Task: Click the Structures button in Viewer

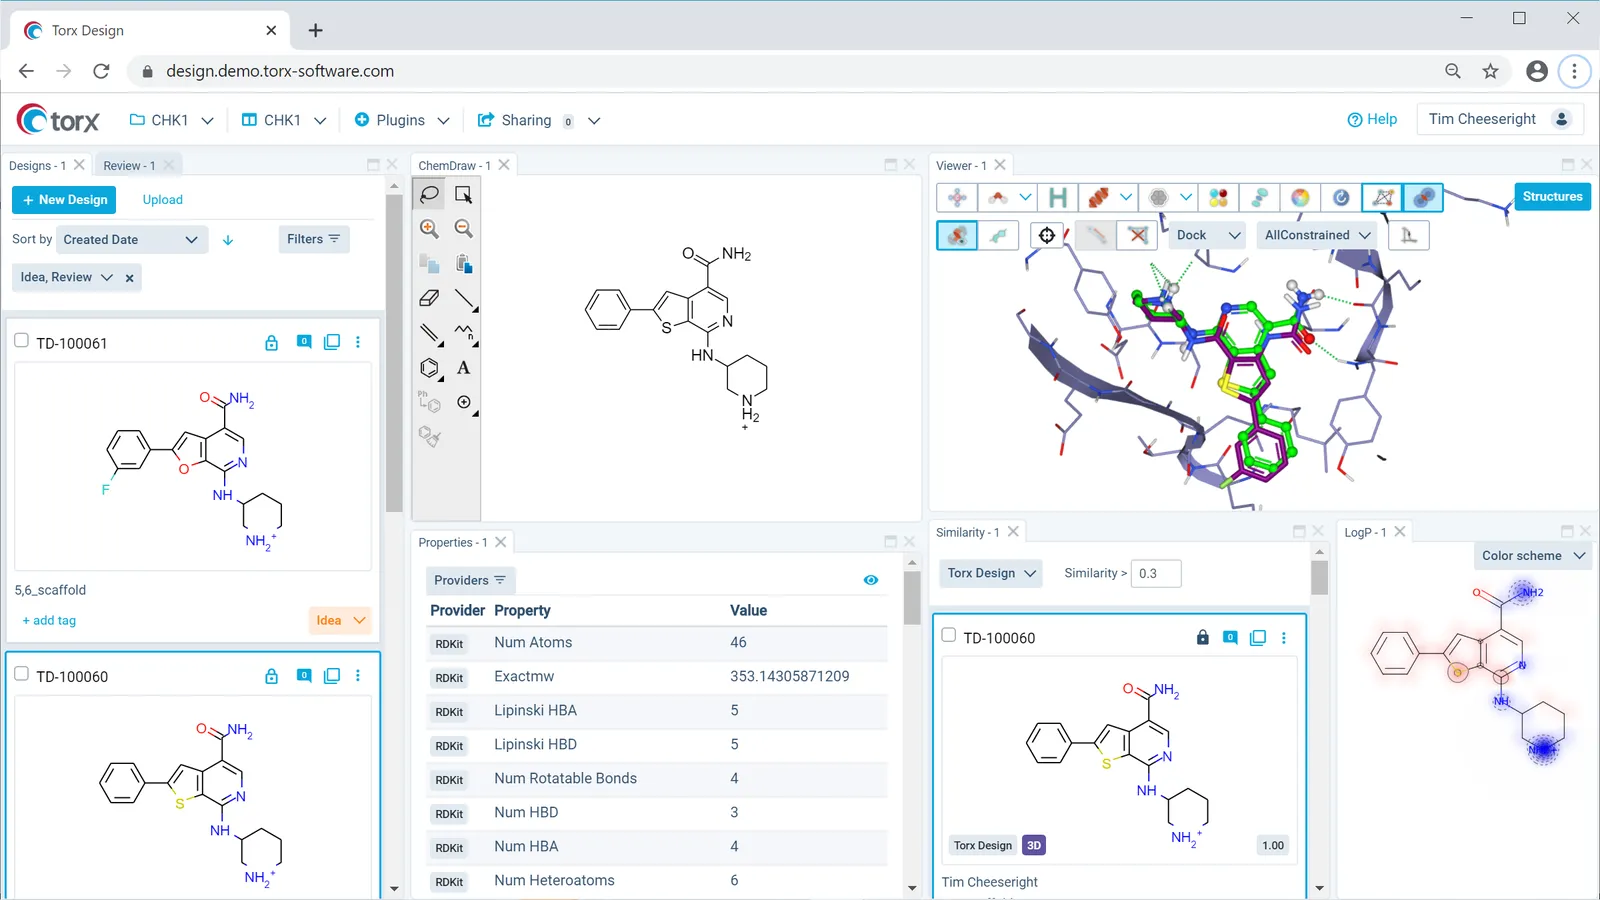Action: point(1552,197)
